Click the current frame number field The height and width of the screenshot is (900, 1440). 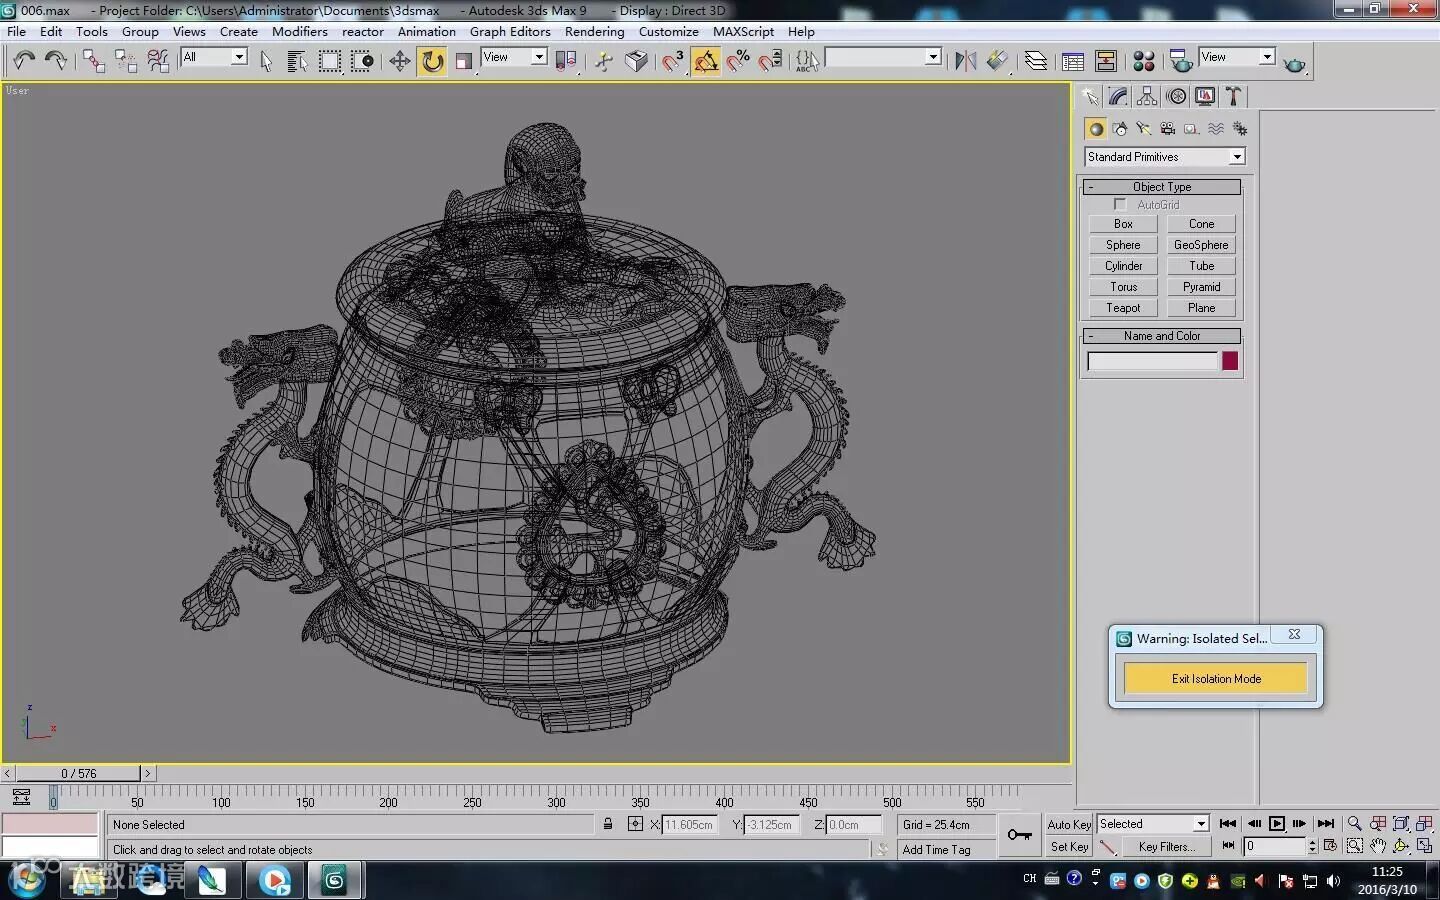pyautogui.click(x=1275, y=846)
